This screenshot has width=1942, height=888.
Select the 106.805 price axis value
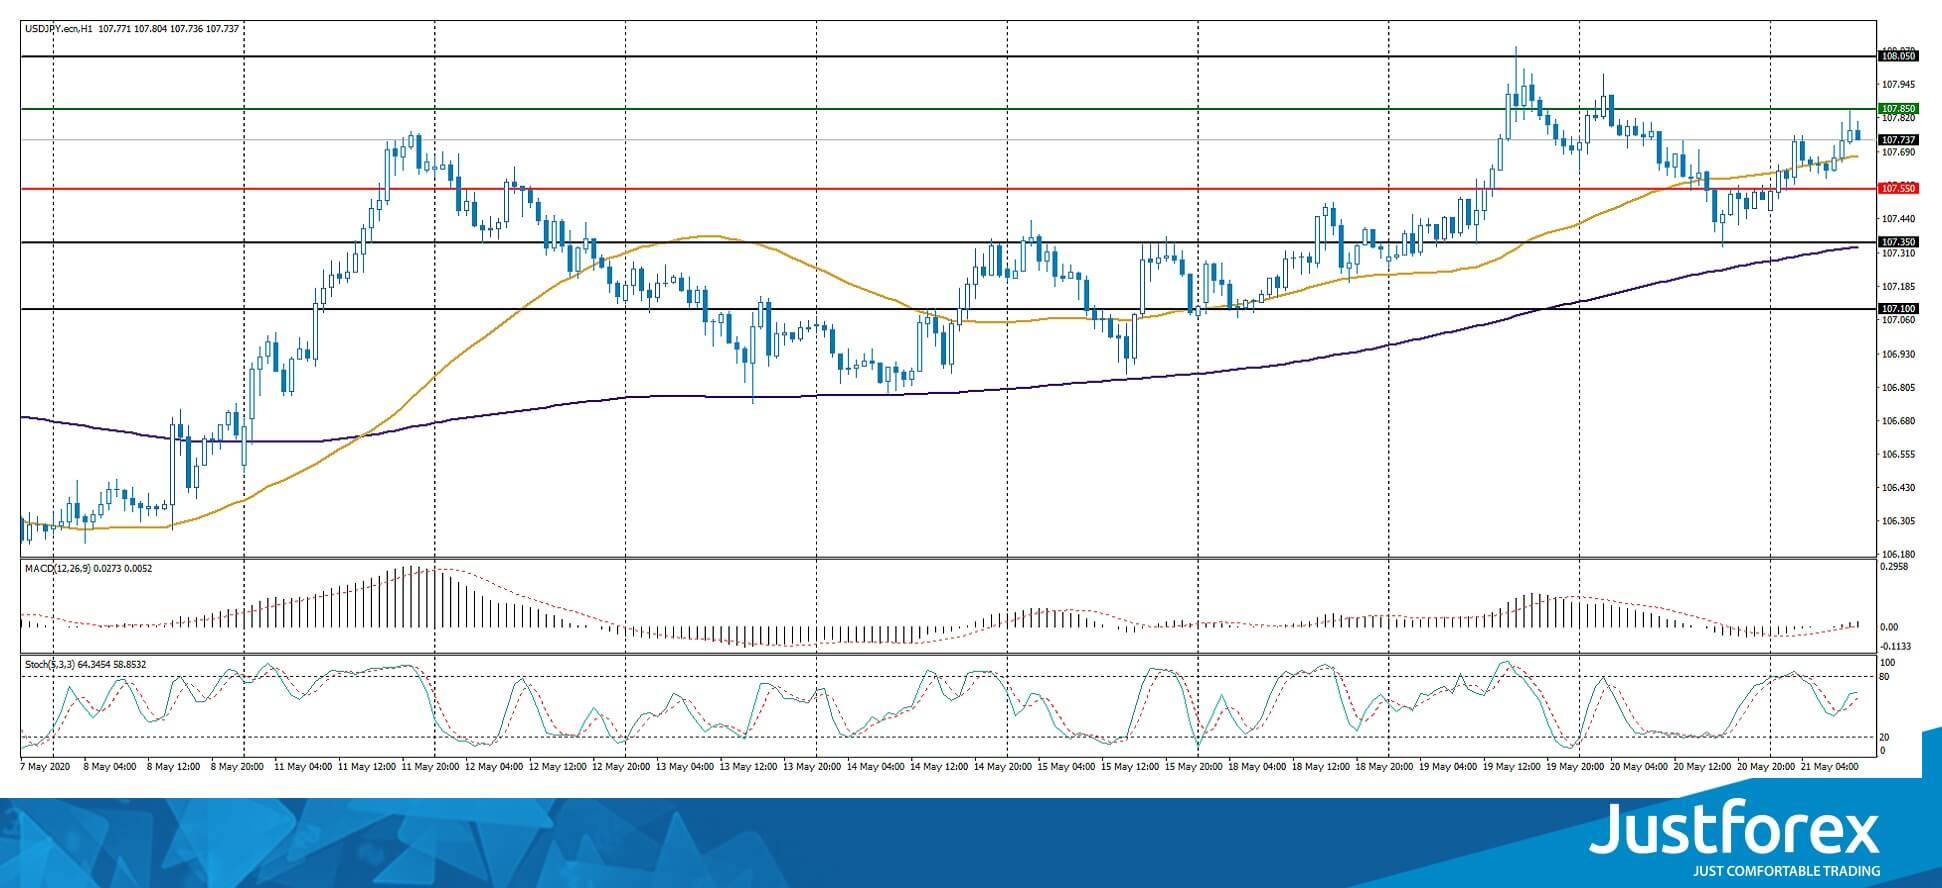click(1898, 387)
